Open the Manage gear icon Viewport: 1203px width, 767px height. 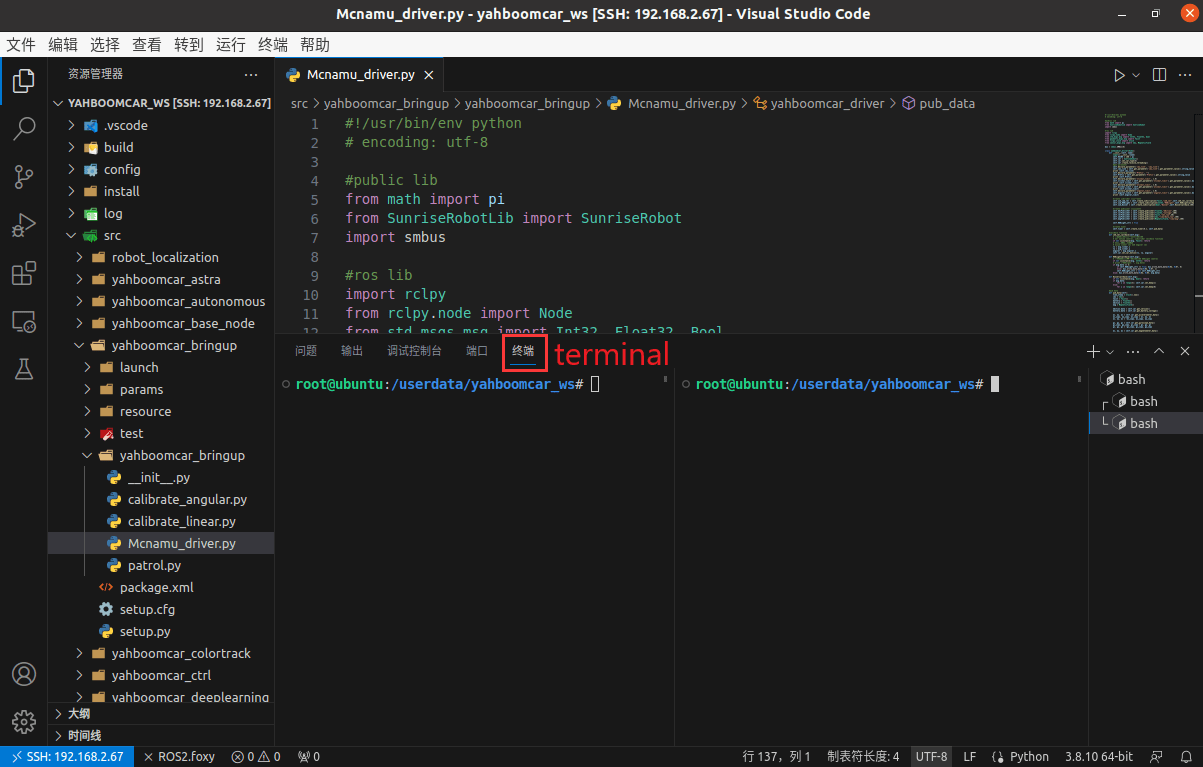[x=24, y=721]
